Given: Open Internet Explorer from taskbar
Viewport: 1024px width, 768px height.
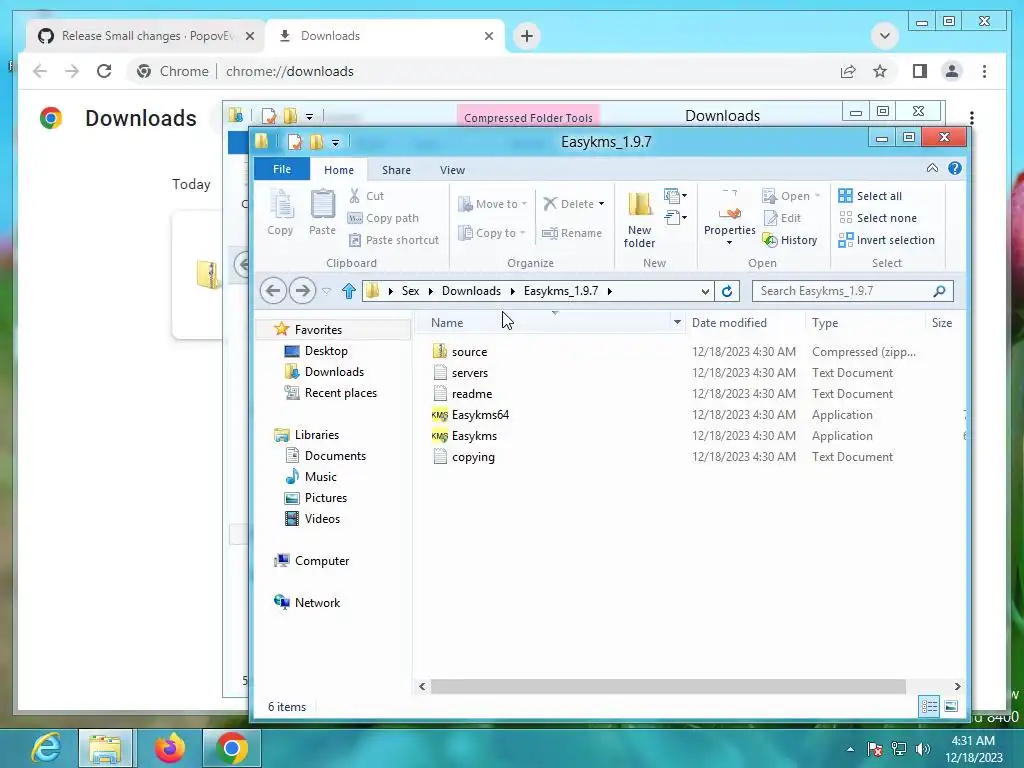Looking at the screenshot, I should pos(46,748).
